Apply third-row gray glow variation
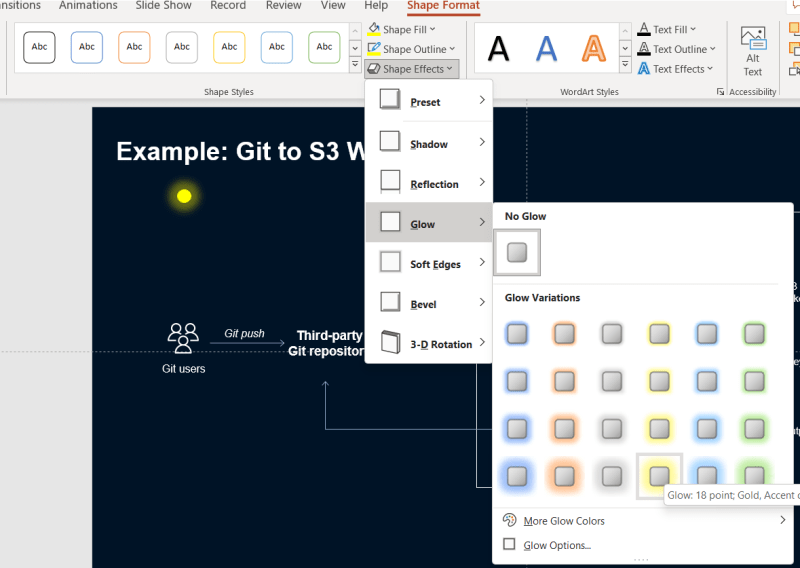This screenshot has height=568, width=800. coord(612,429)
